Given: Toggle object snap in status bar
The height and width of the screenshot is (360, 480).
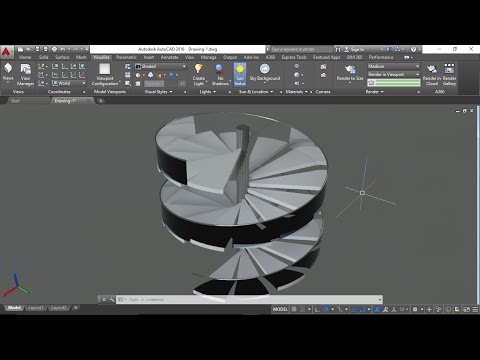Looking at the screenshot, I should pyautogui.click(x=362, y=309).
